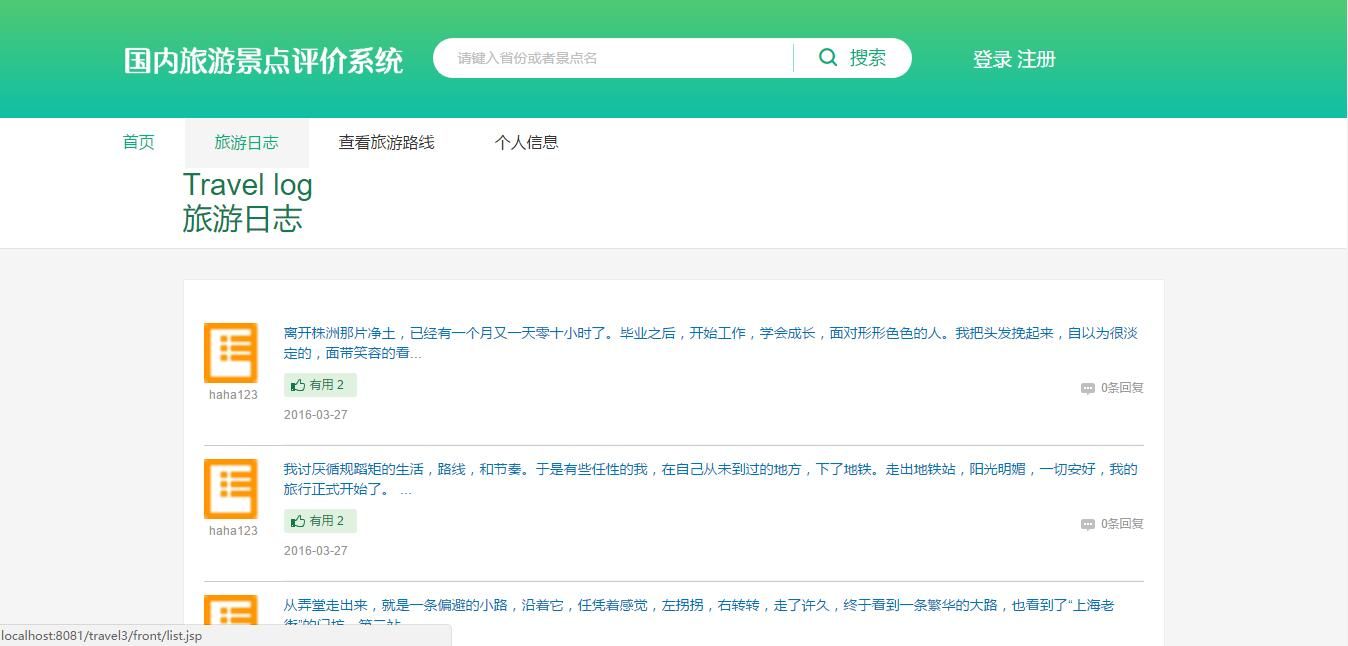Click the second post's orange avatar icon

point(231,488)
